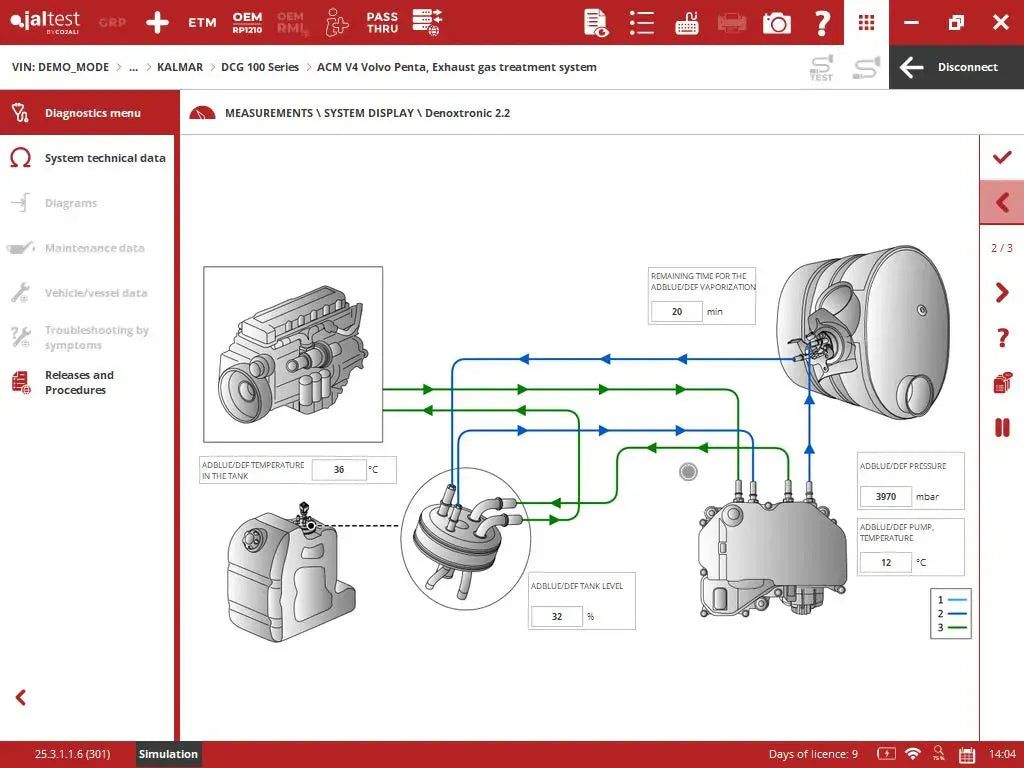
Task: Open the ETM module
Action: pyautogui.click(x=202, y=22)
